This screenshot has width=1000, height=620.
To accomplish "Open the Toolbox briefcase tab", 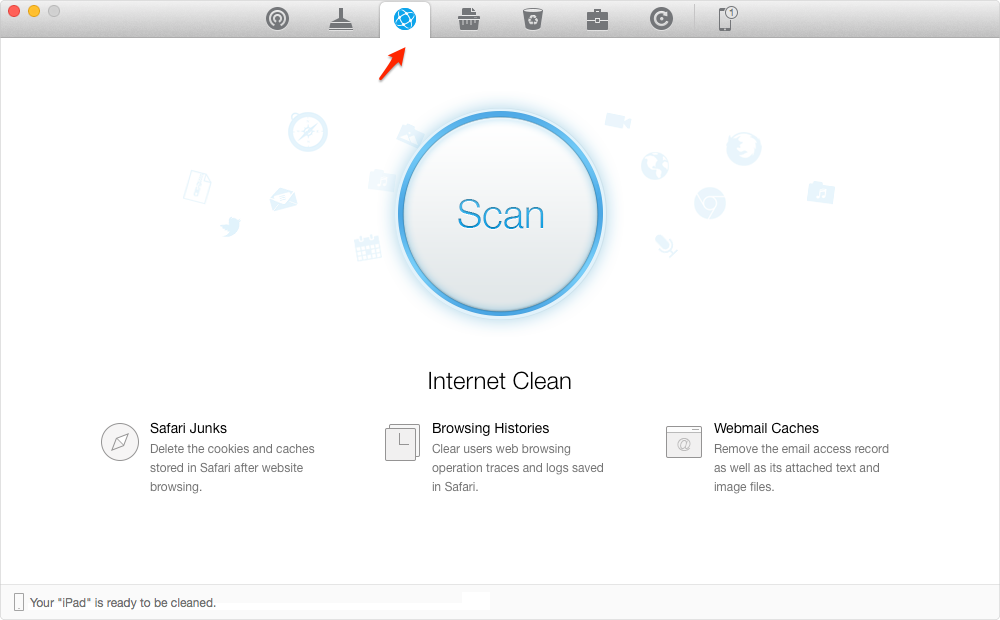I will (597, 20).
